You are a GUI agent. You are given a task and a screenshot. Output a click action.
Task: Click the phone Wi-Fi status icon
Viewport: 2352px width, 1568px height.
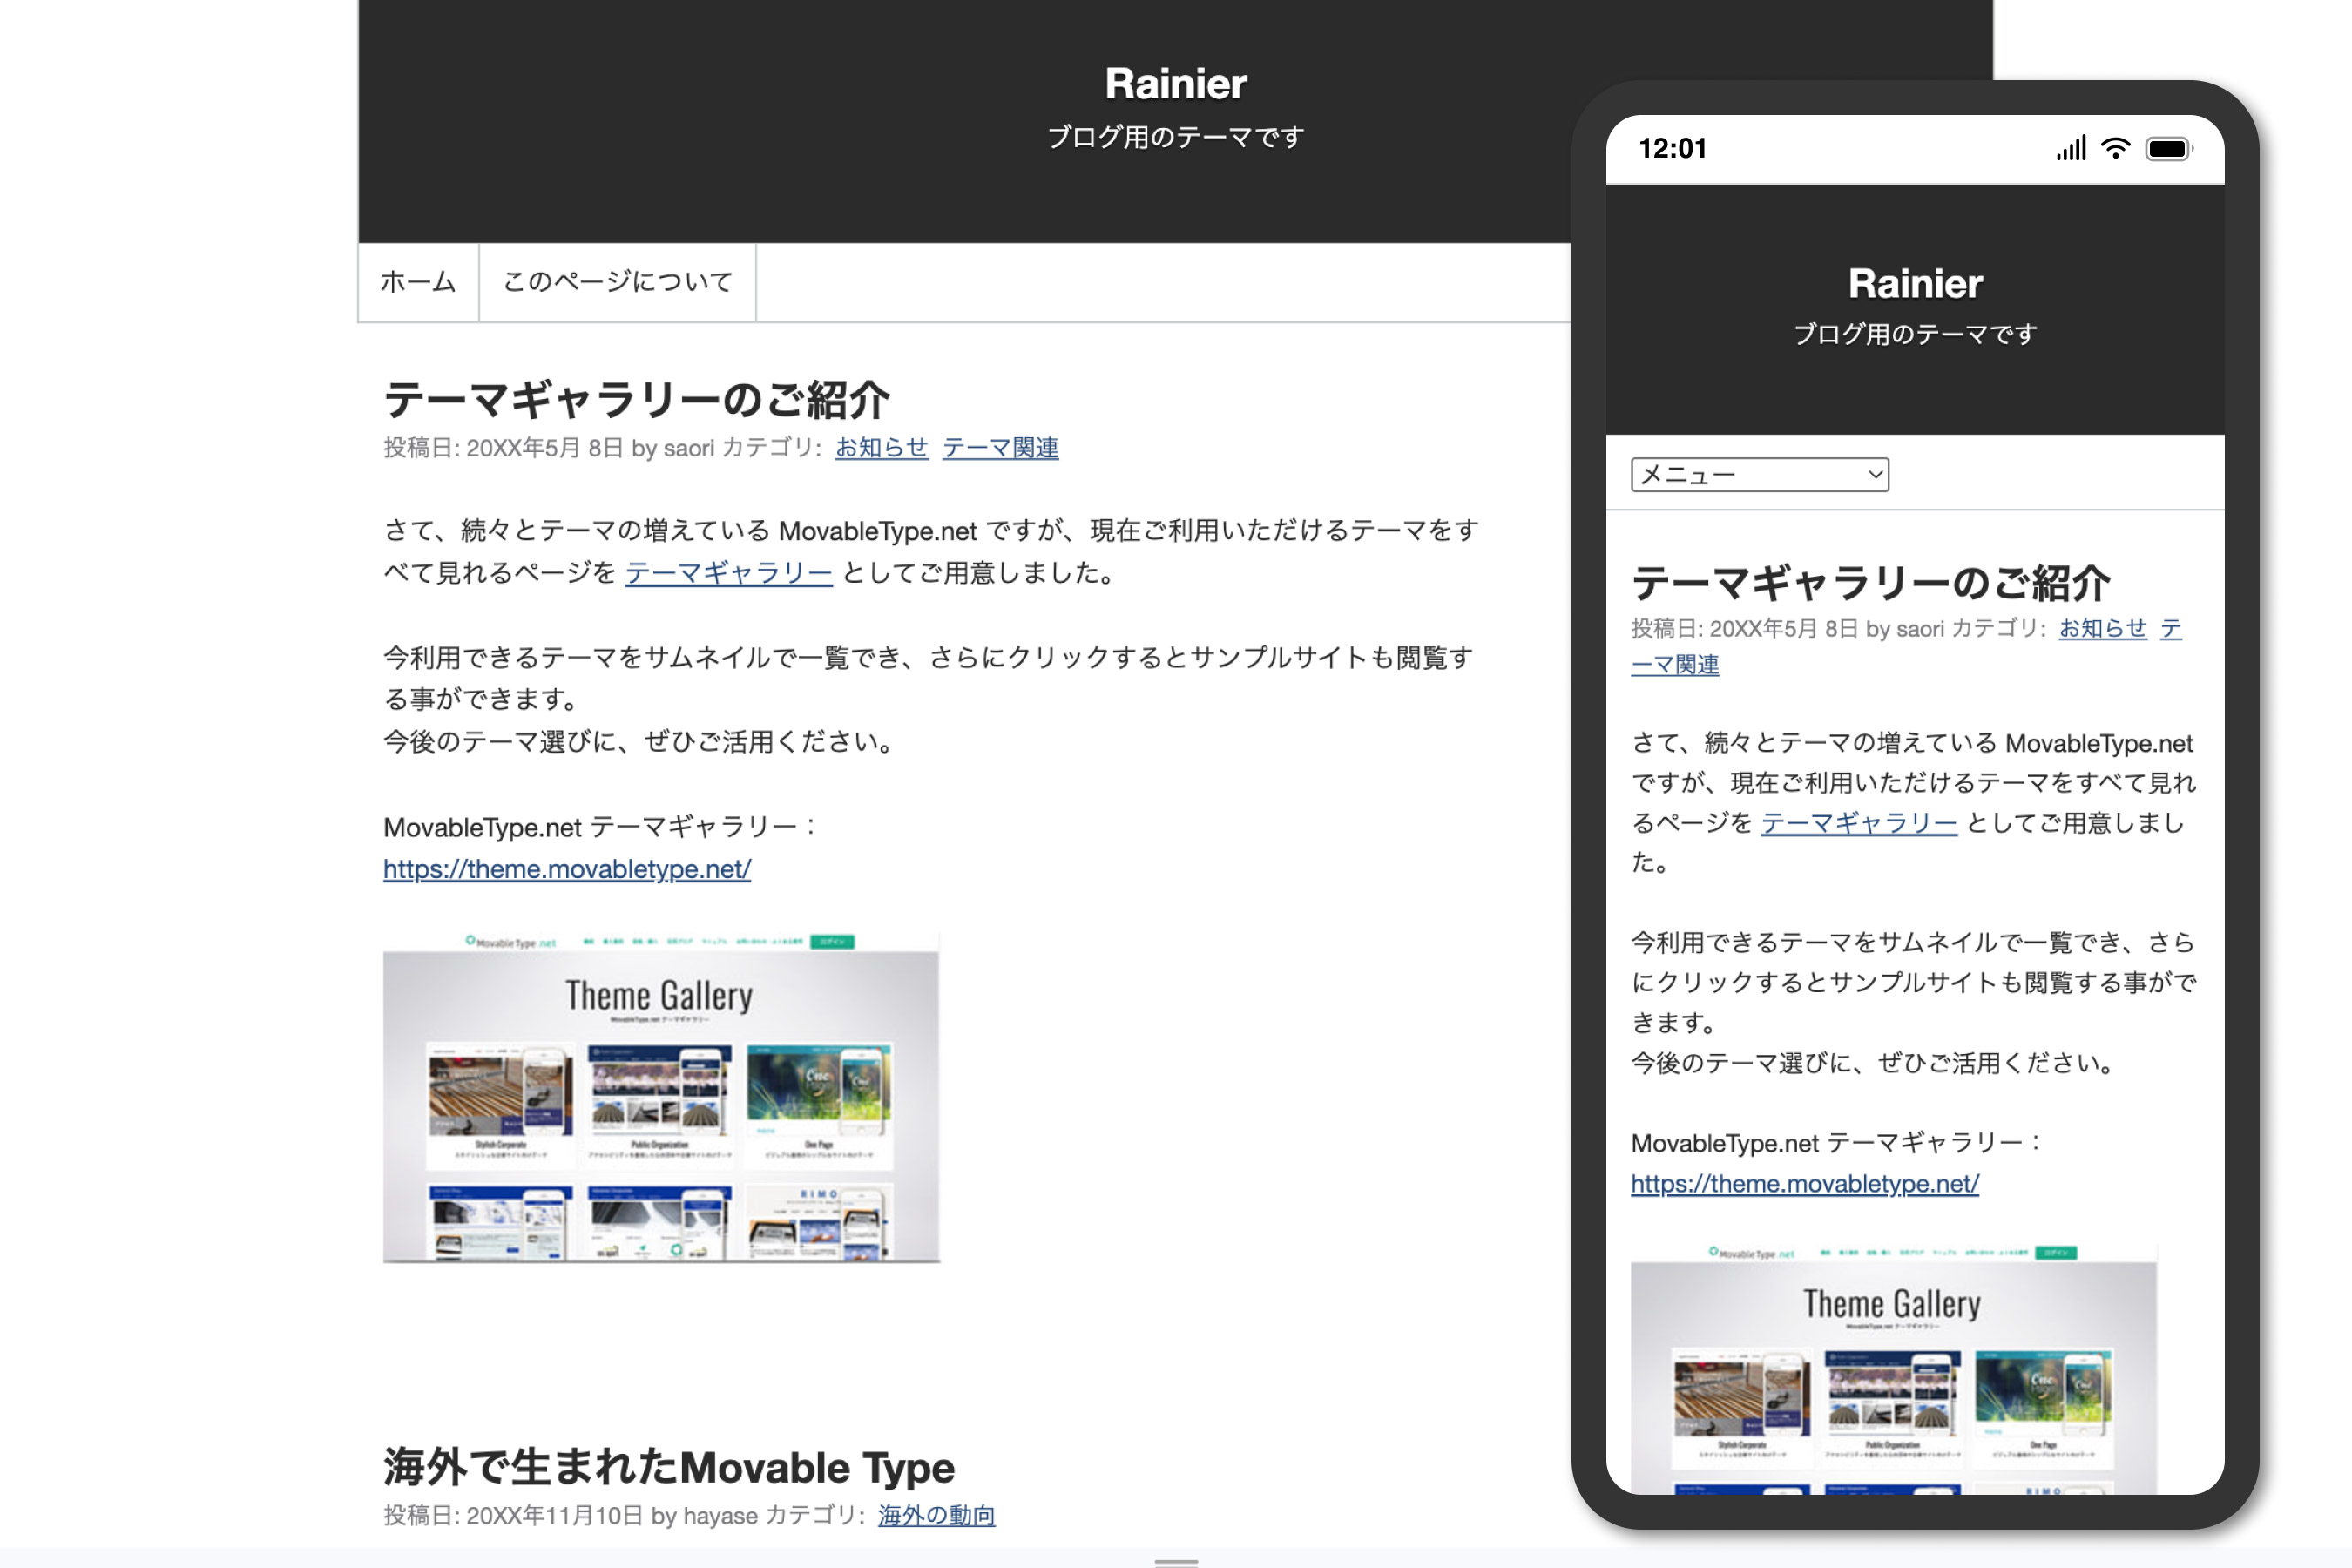tap(2115, 149)
